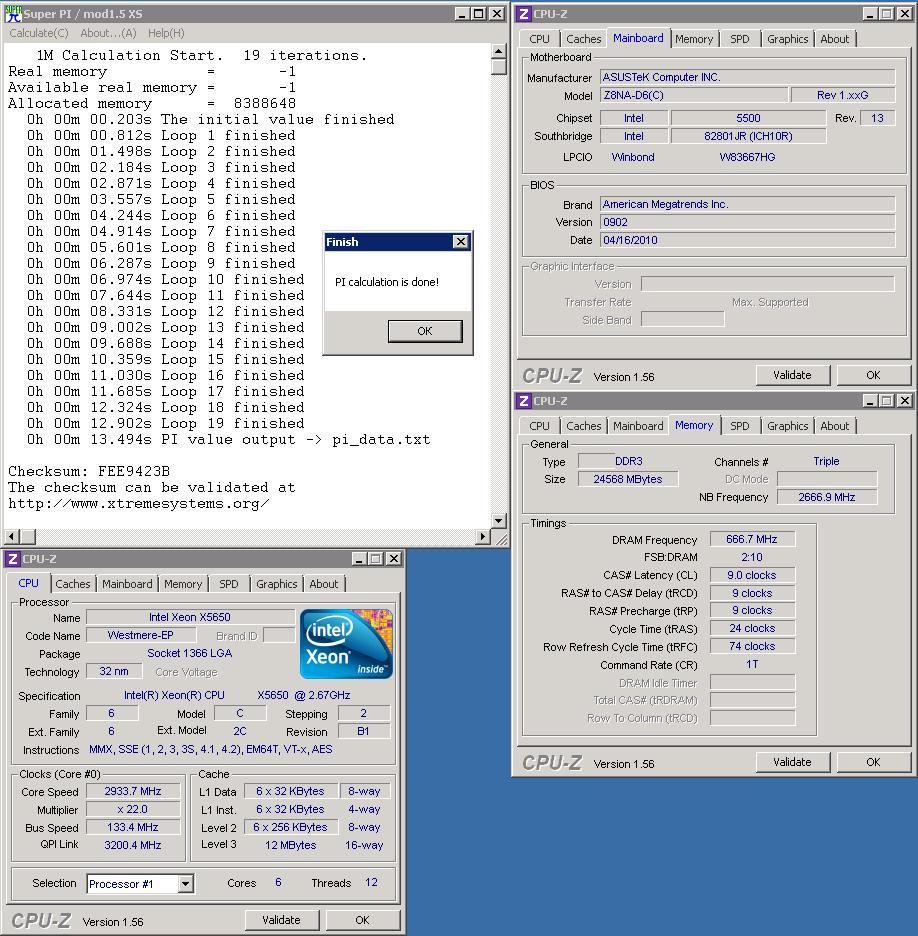Open the Help(H) menu
This screenshot has width=918, height=936.
pos(166,33)
